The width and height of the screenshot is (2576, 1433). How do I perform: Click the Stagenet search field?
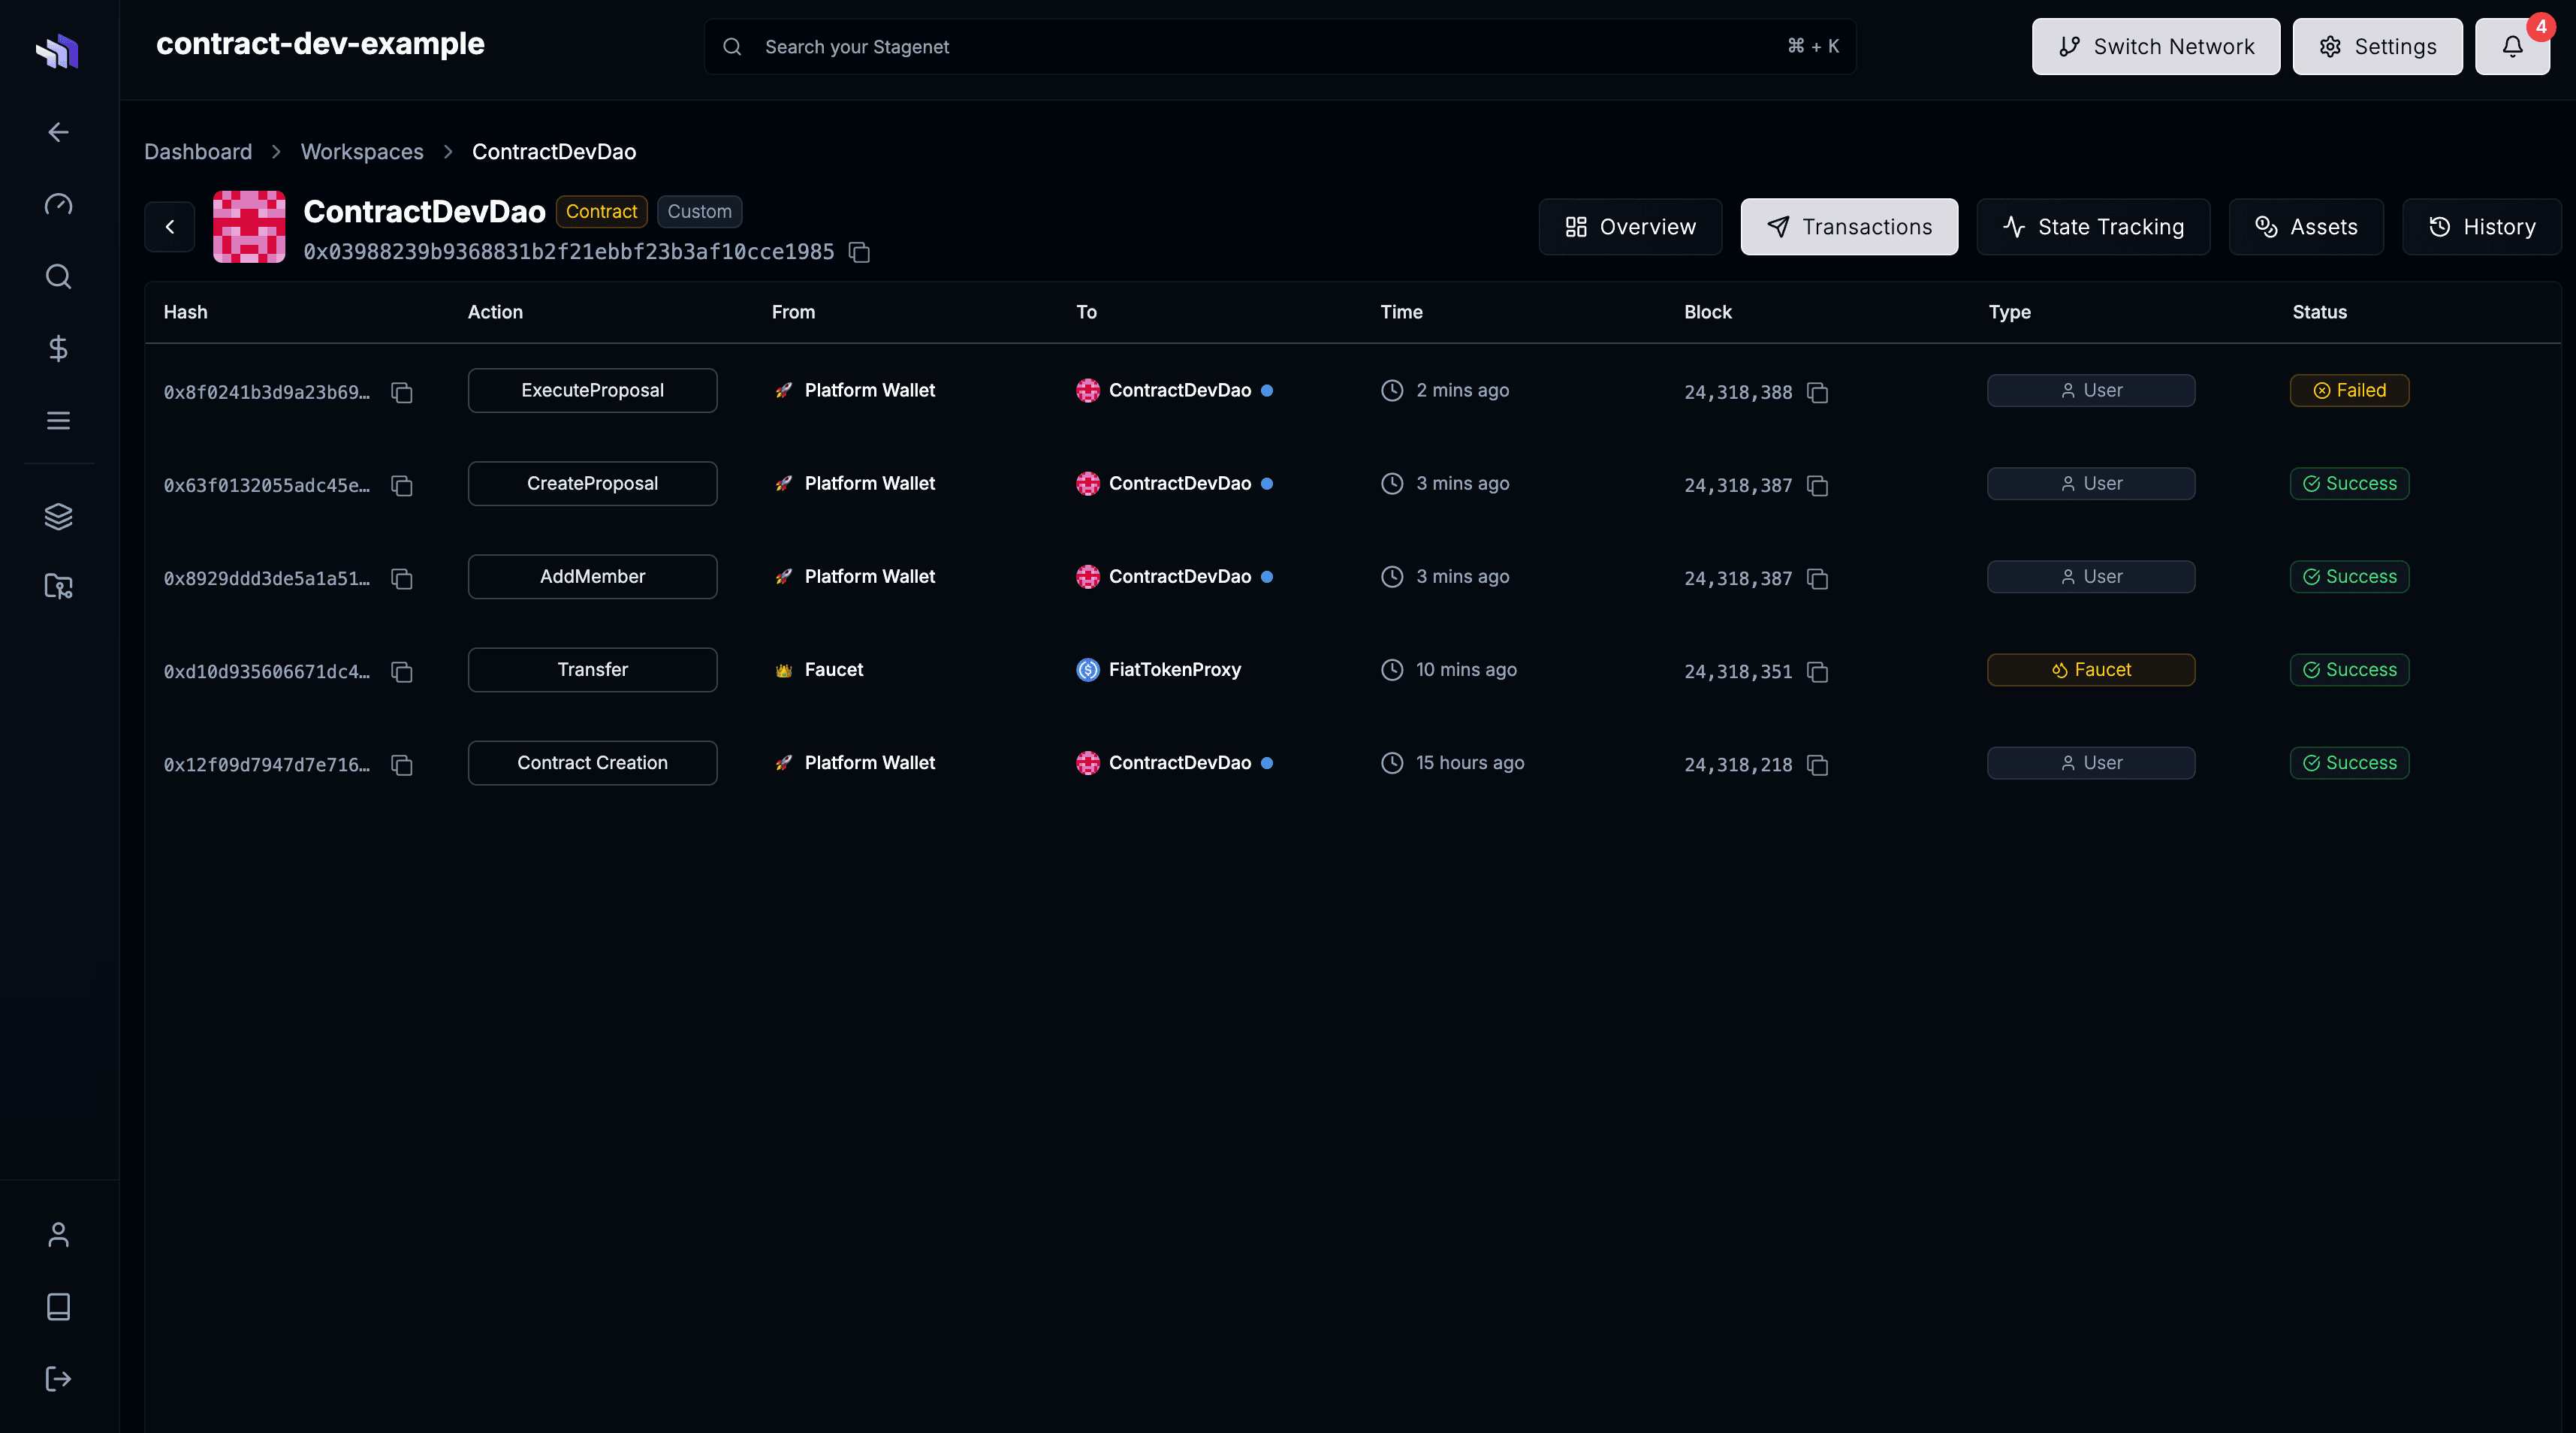[x=1100, y=46]
